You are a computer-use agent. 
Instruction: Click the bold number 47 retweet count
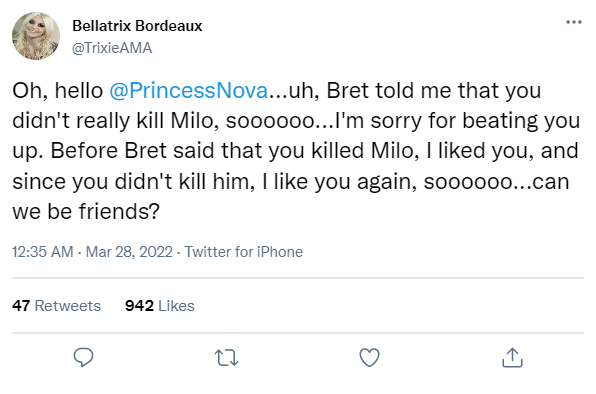coord(21,305)
